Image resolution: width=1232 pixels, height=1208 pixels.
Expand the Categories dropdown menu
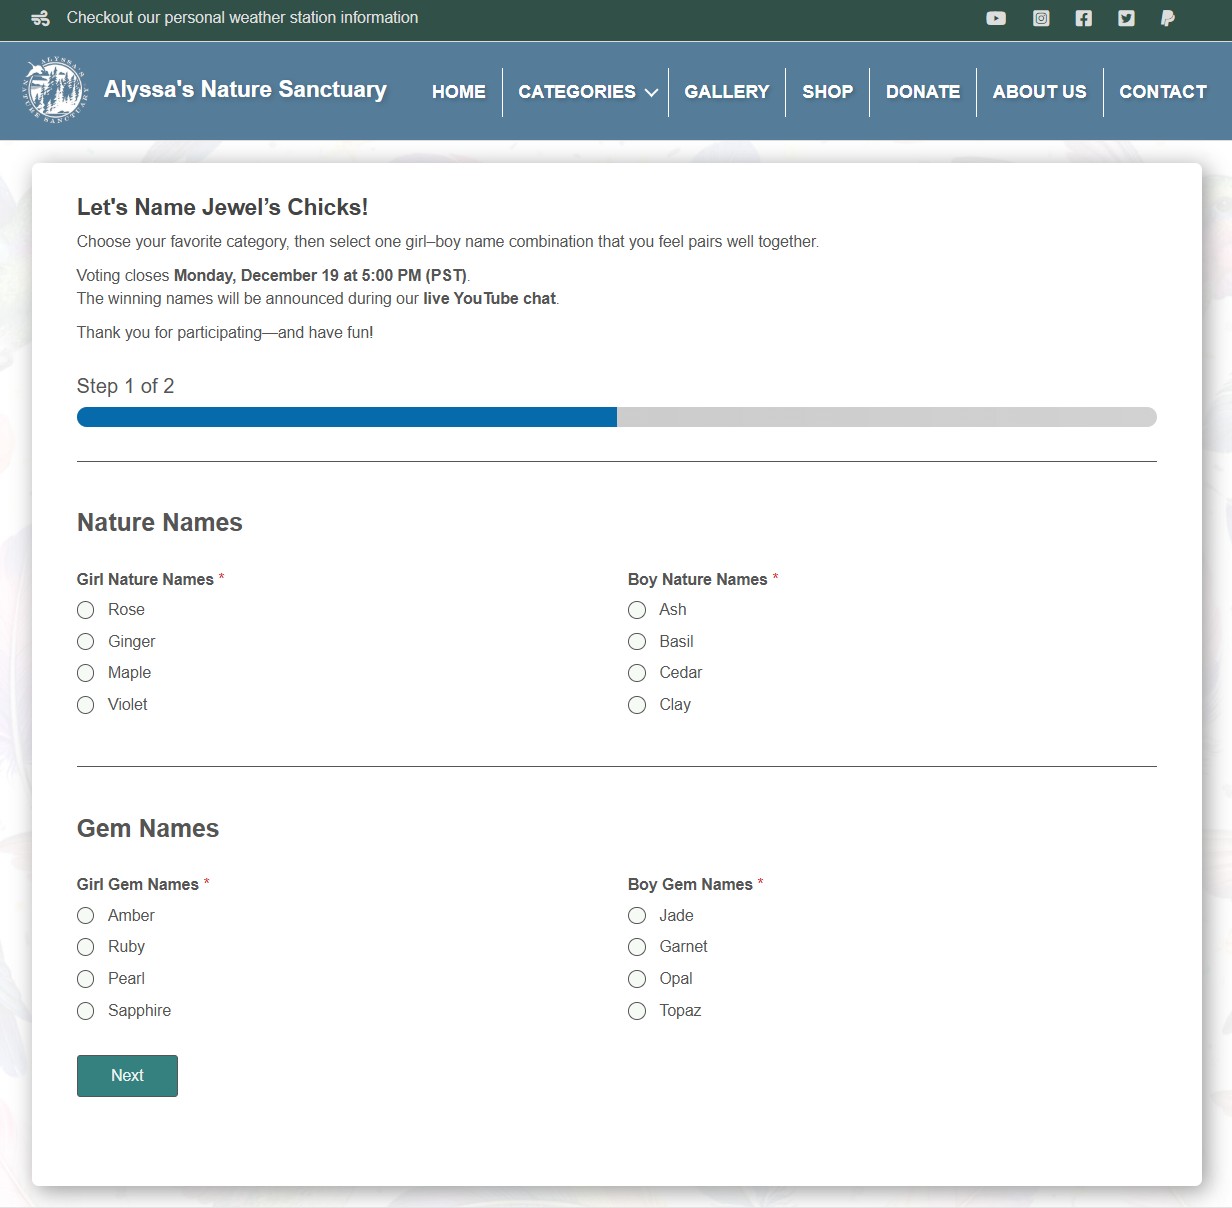pyautogui.click(x=587, y=92)
